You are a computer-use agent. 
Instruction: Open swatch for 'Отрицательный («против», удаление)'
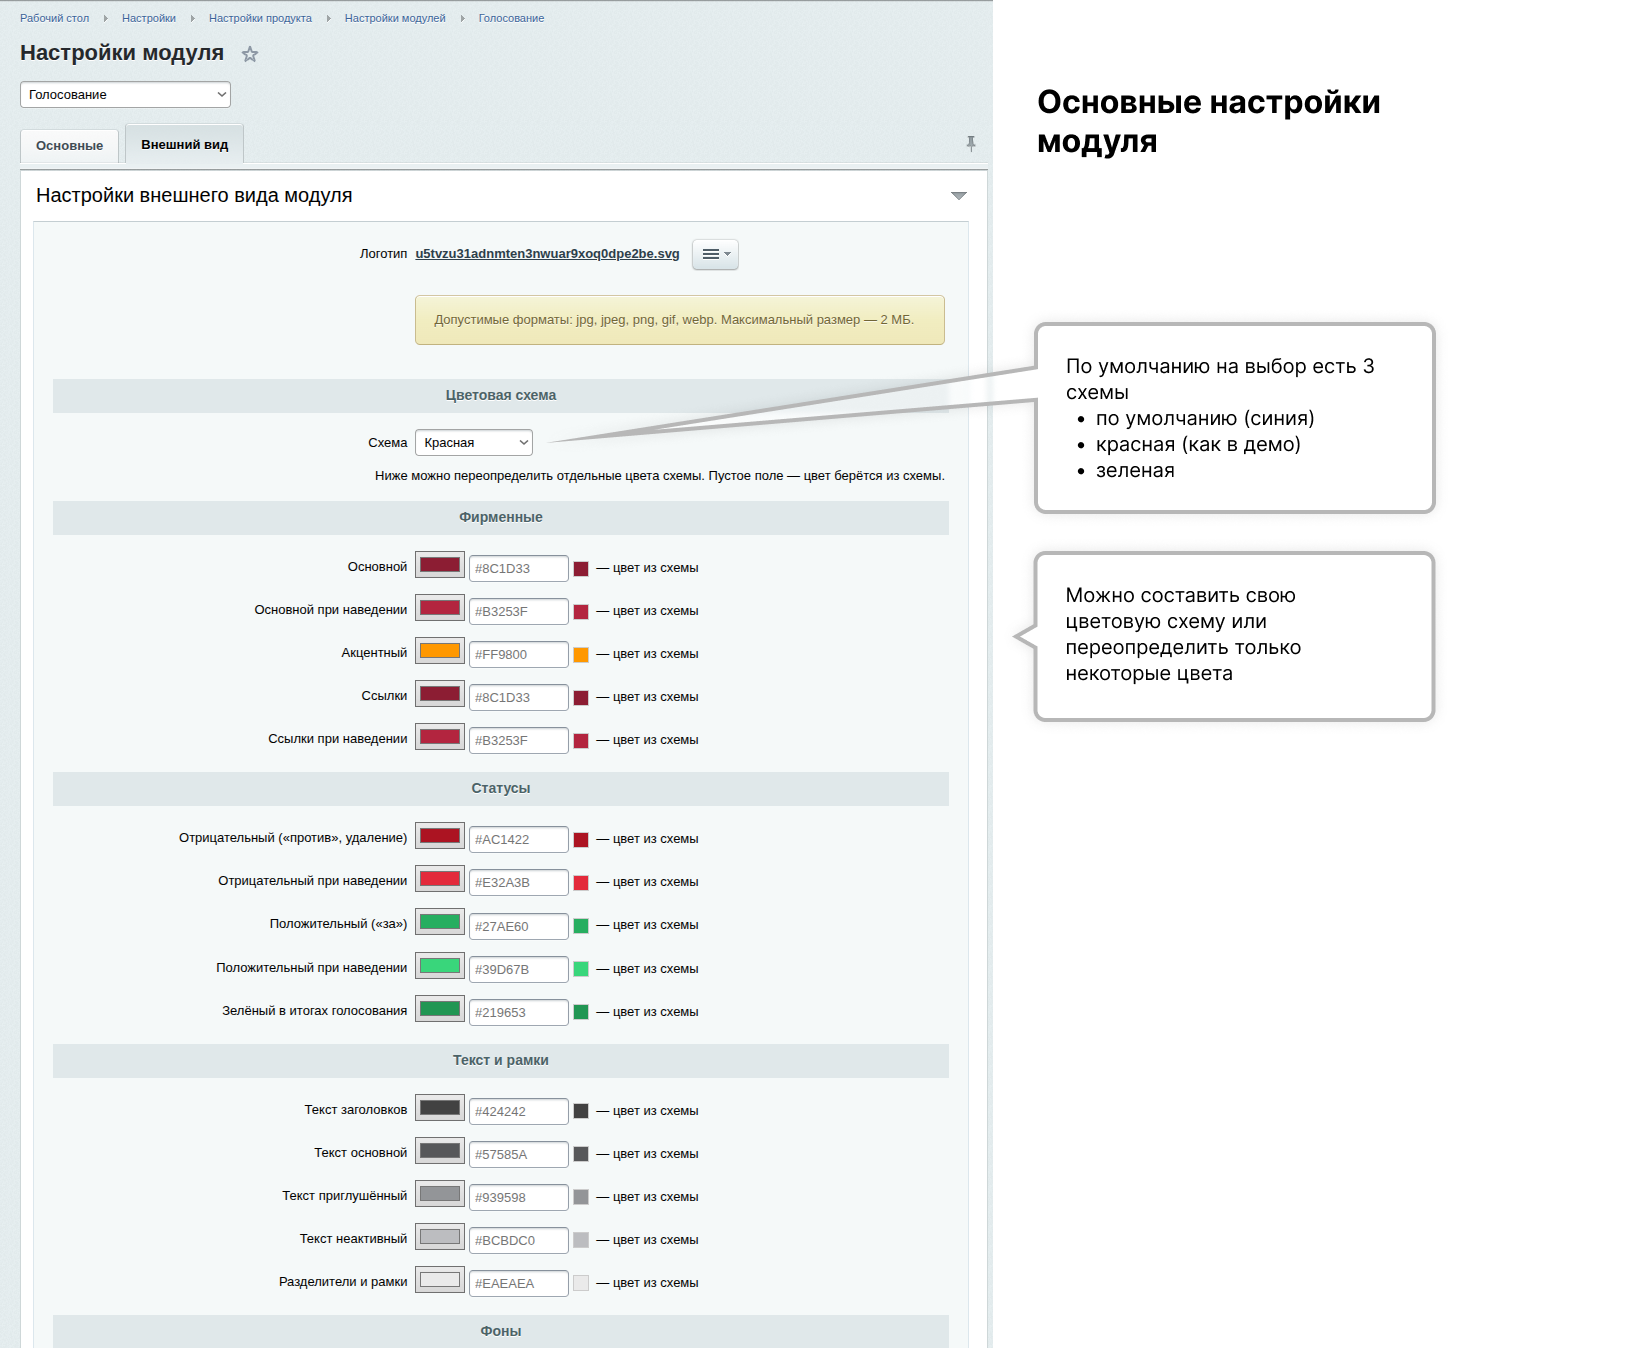click(x=440, y=836)
